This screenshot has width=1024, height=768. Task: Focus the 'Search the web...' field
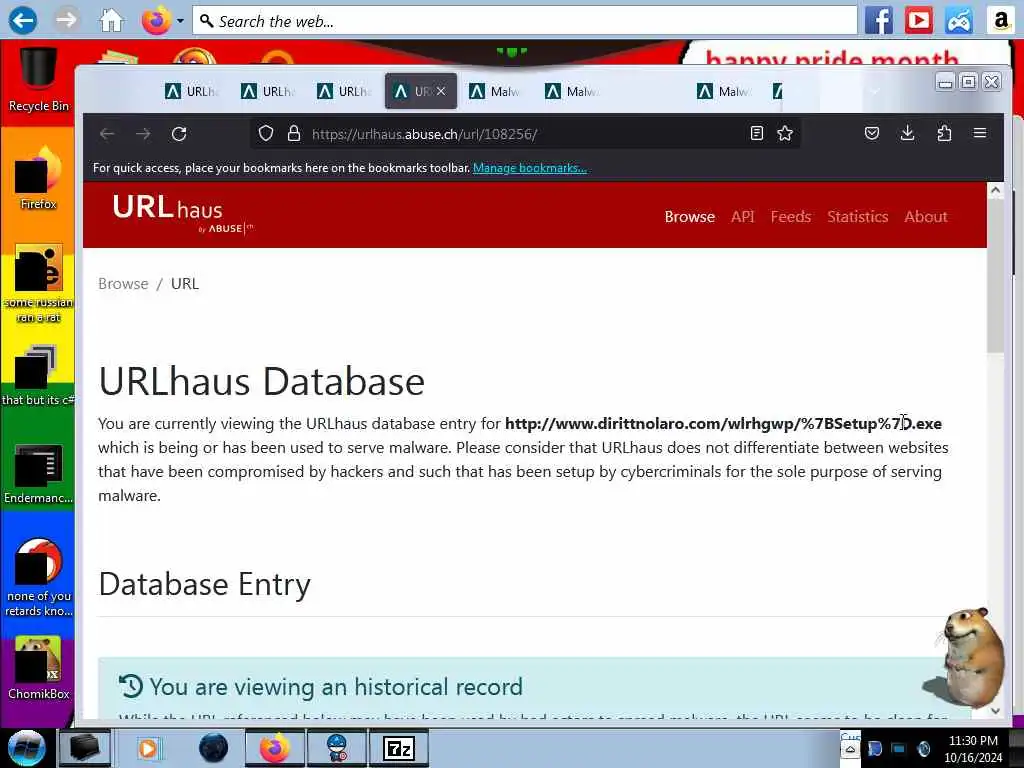point(524,21)
